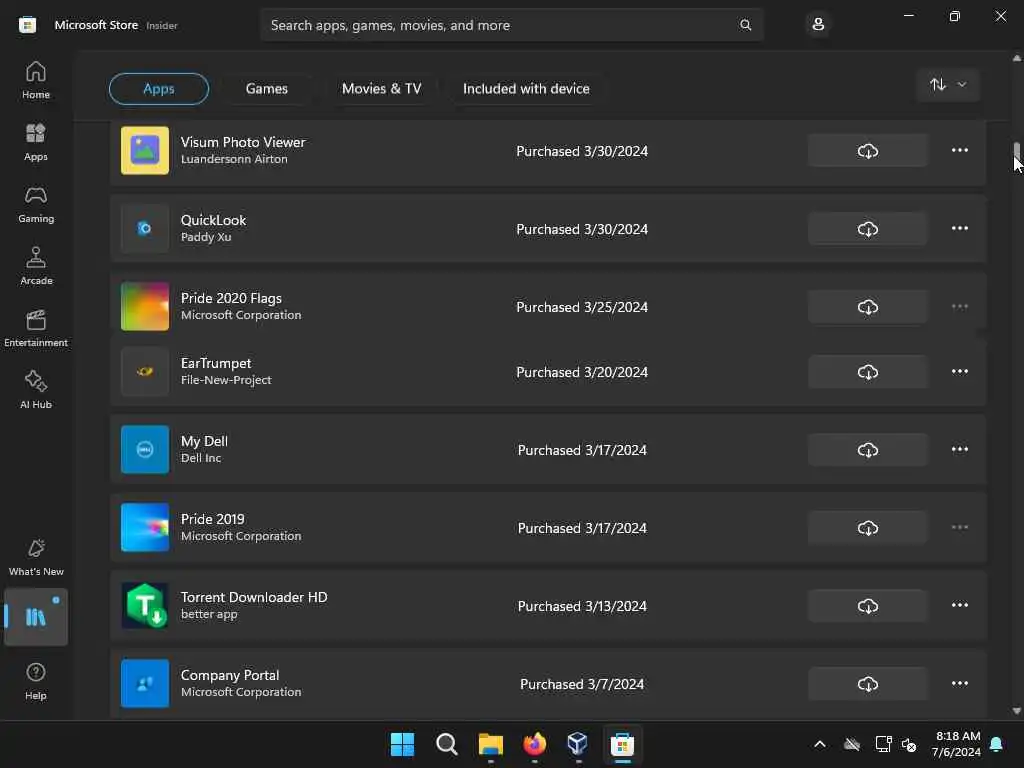
Task: Open the Windows Start menu
Action: coord(402,744)
